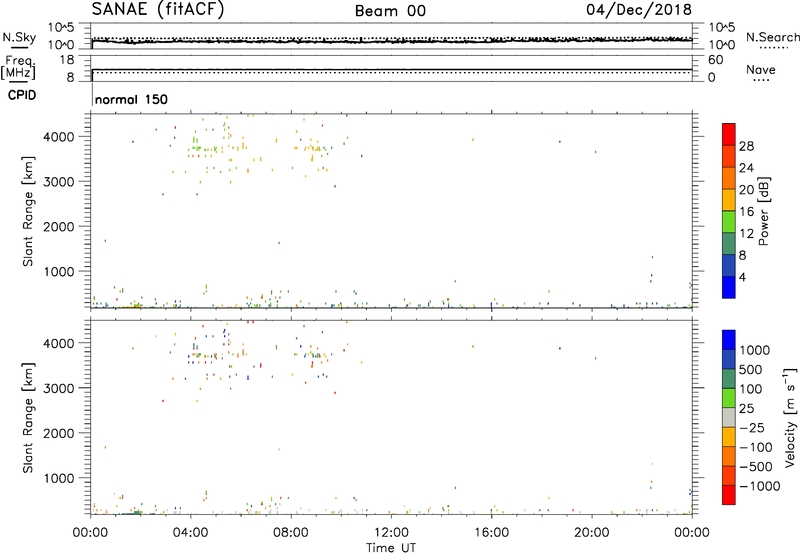
Task: Select the 'Beam 00' heading text
Action: coord(390,11)
